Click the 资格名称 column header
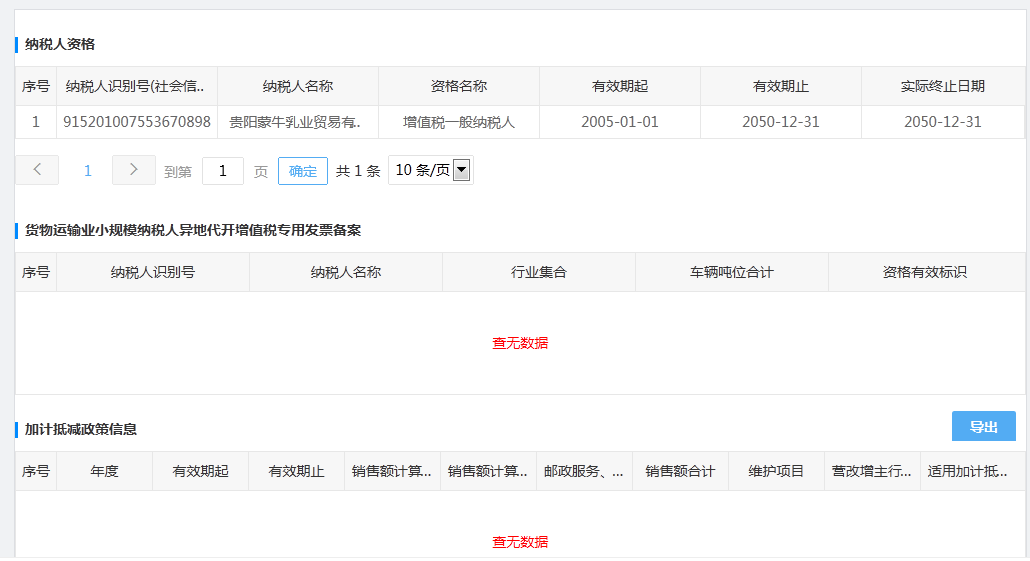This screenshot has width=1030, height=561. point(459,86)
